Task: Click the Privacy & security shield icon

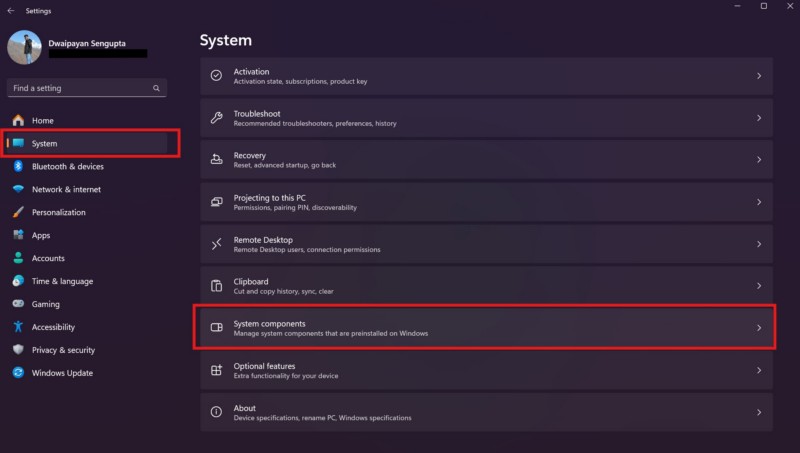Action: (18, 350)
